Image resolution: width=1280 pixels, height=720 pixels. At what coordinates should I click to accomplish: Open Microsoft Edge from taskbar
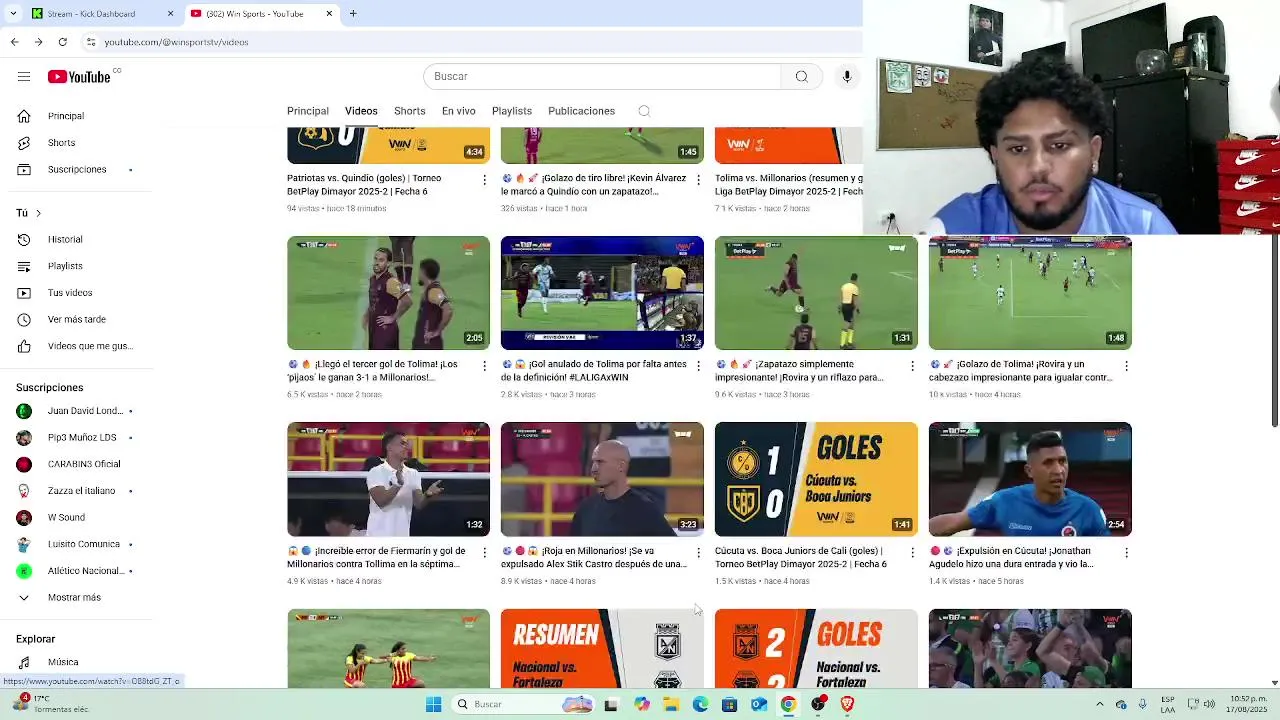pyautogui.click(x=700, y=705)
